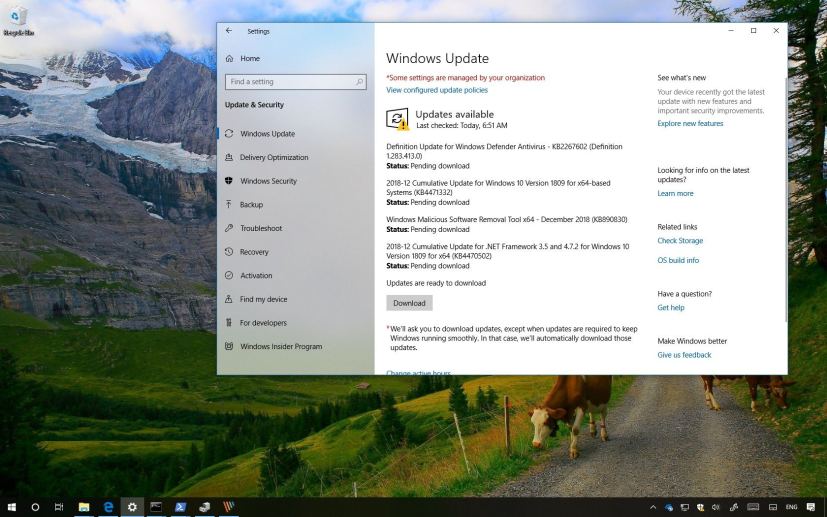Click Windows Malicious Software Removal Tool entry
The image size is (827, 517).
[x=507, y=219]
